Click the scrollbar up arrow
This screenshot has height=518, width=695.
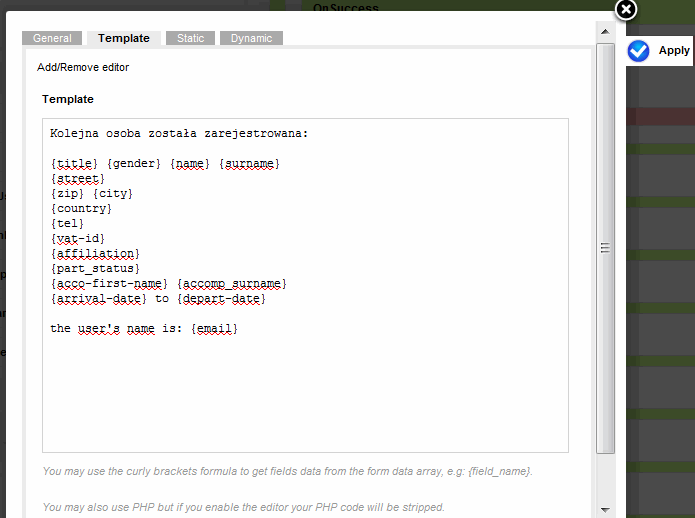(x=605, y=32)
